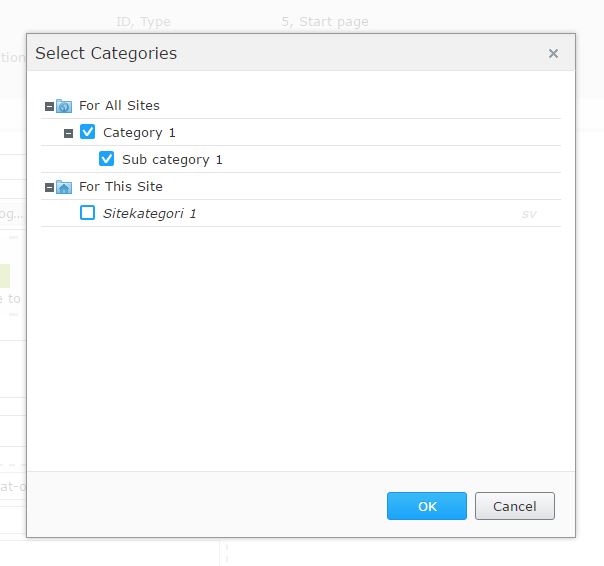Collapse the For This Site node
The image size is (604, 566).
[x=49, y=187]
